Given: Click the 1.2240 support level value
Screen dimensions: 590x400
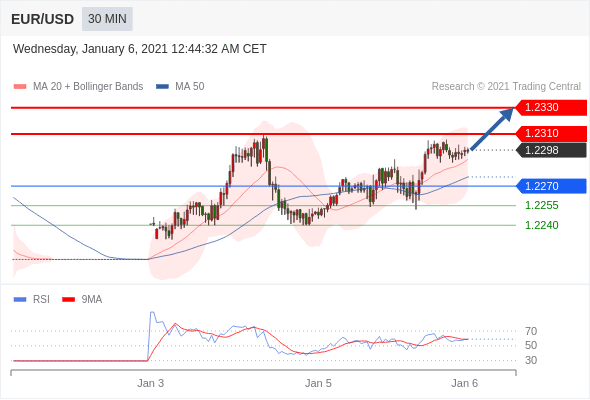Looking at the screenshot, I should [x=541, y=225].
